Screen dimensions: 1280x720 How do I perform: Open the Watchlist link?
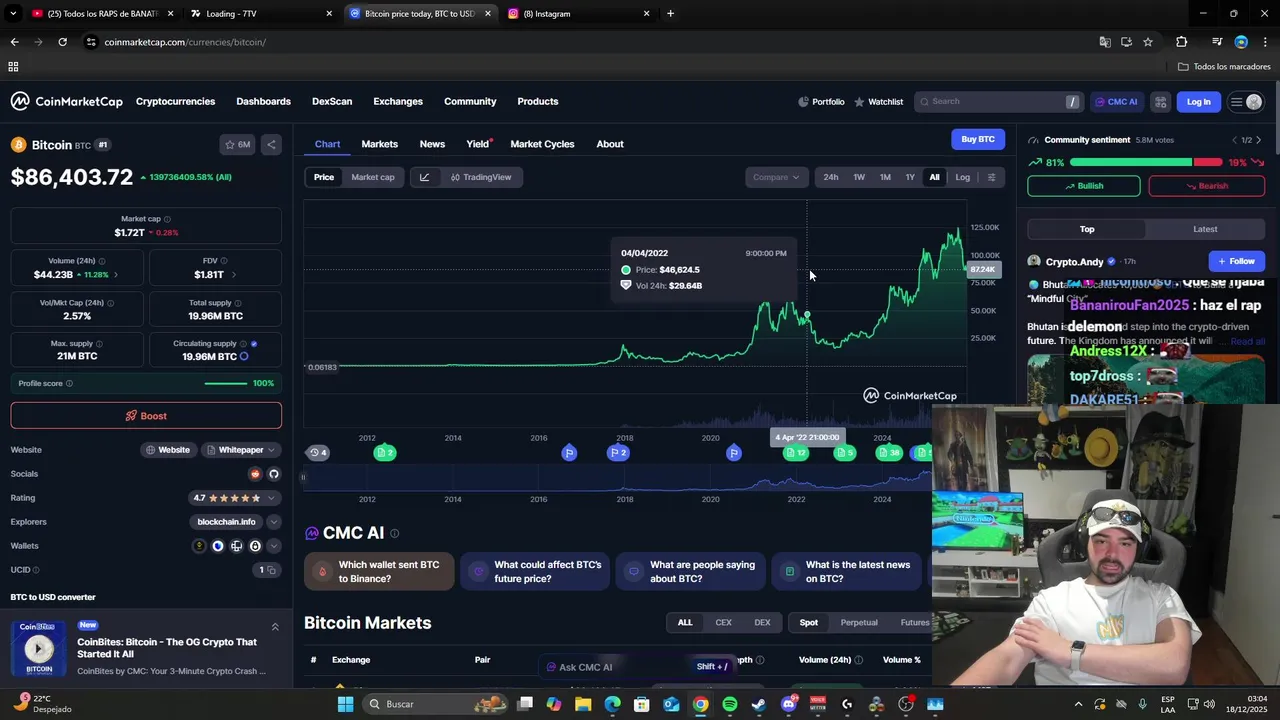(878, 101)
